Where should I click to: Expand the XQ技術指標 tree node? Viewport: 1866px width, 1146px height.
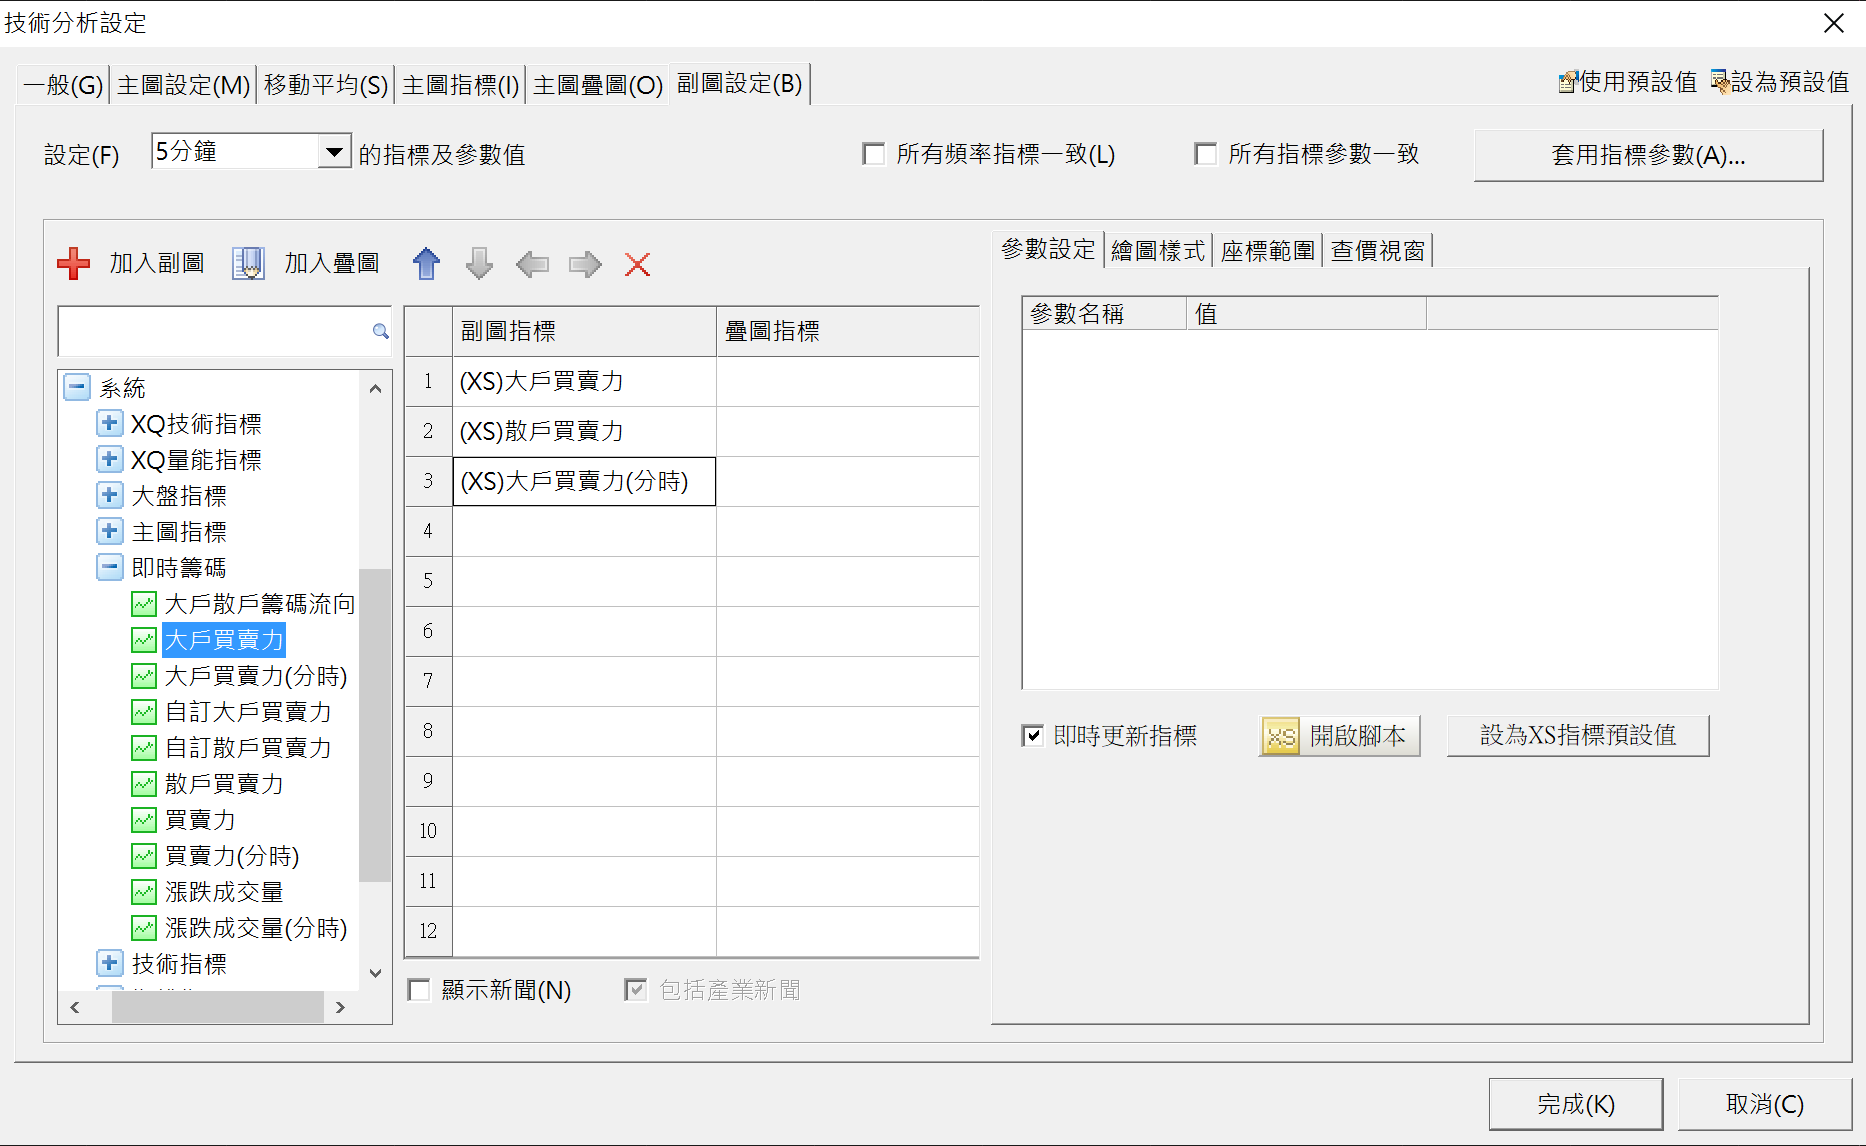click(x=110, y=424)
